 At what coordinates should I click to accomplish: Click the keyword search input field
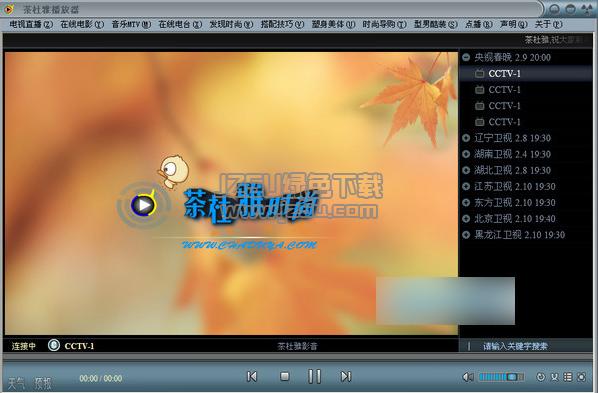pyautogui.click(x=526, y=346)
